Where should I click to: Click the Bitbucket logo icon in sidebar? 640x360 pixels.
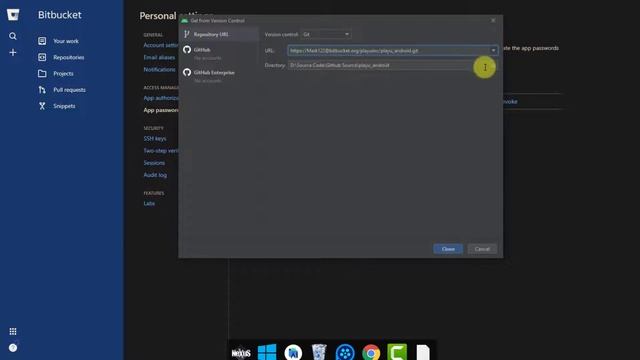[x=13, y=15]
